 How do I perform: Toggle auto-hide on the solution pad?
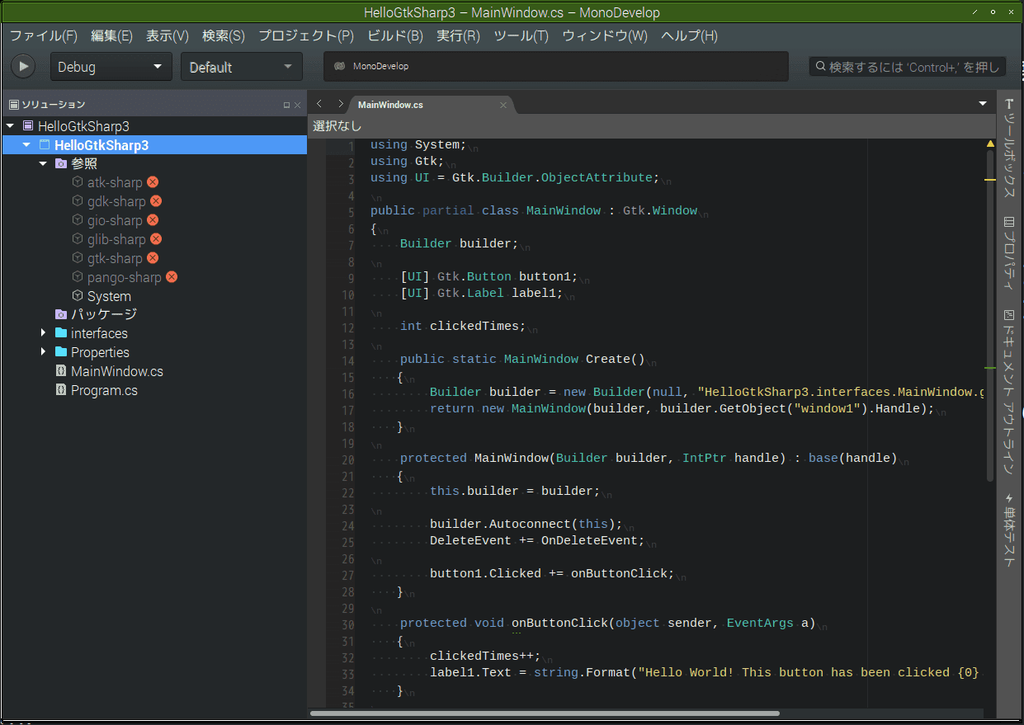(x=286, y=105)
